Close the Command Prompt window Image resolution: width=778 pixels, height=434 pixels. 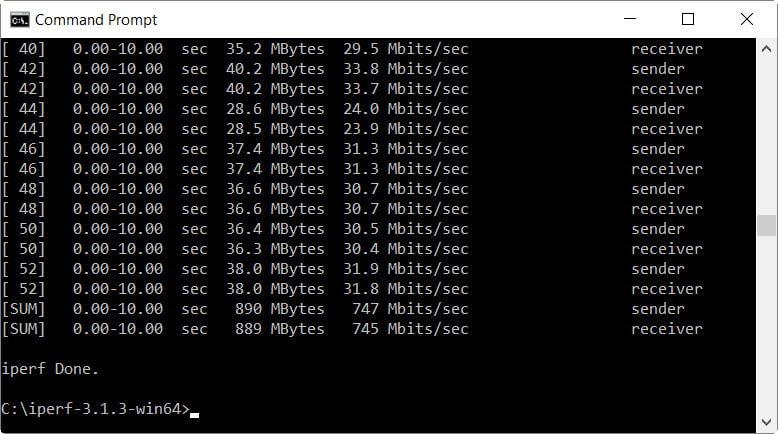747,19
